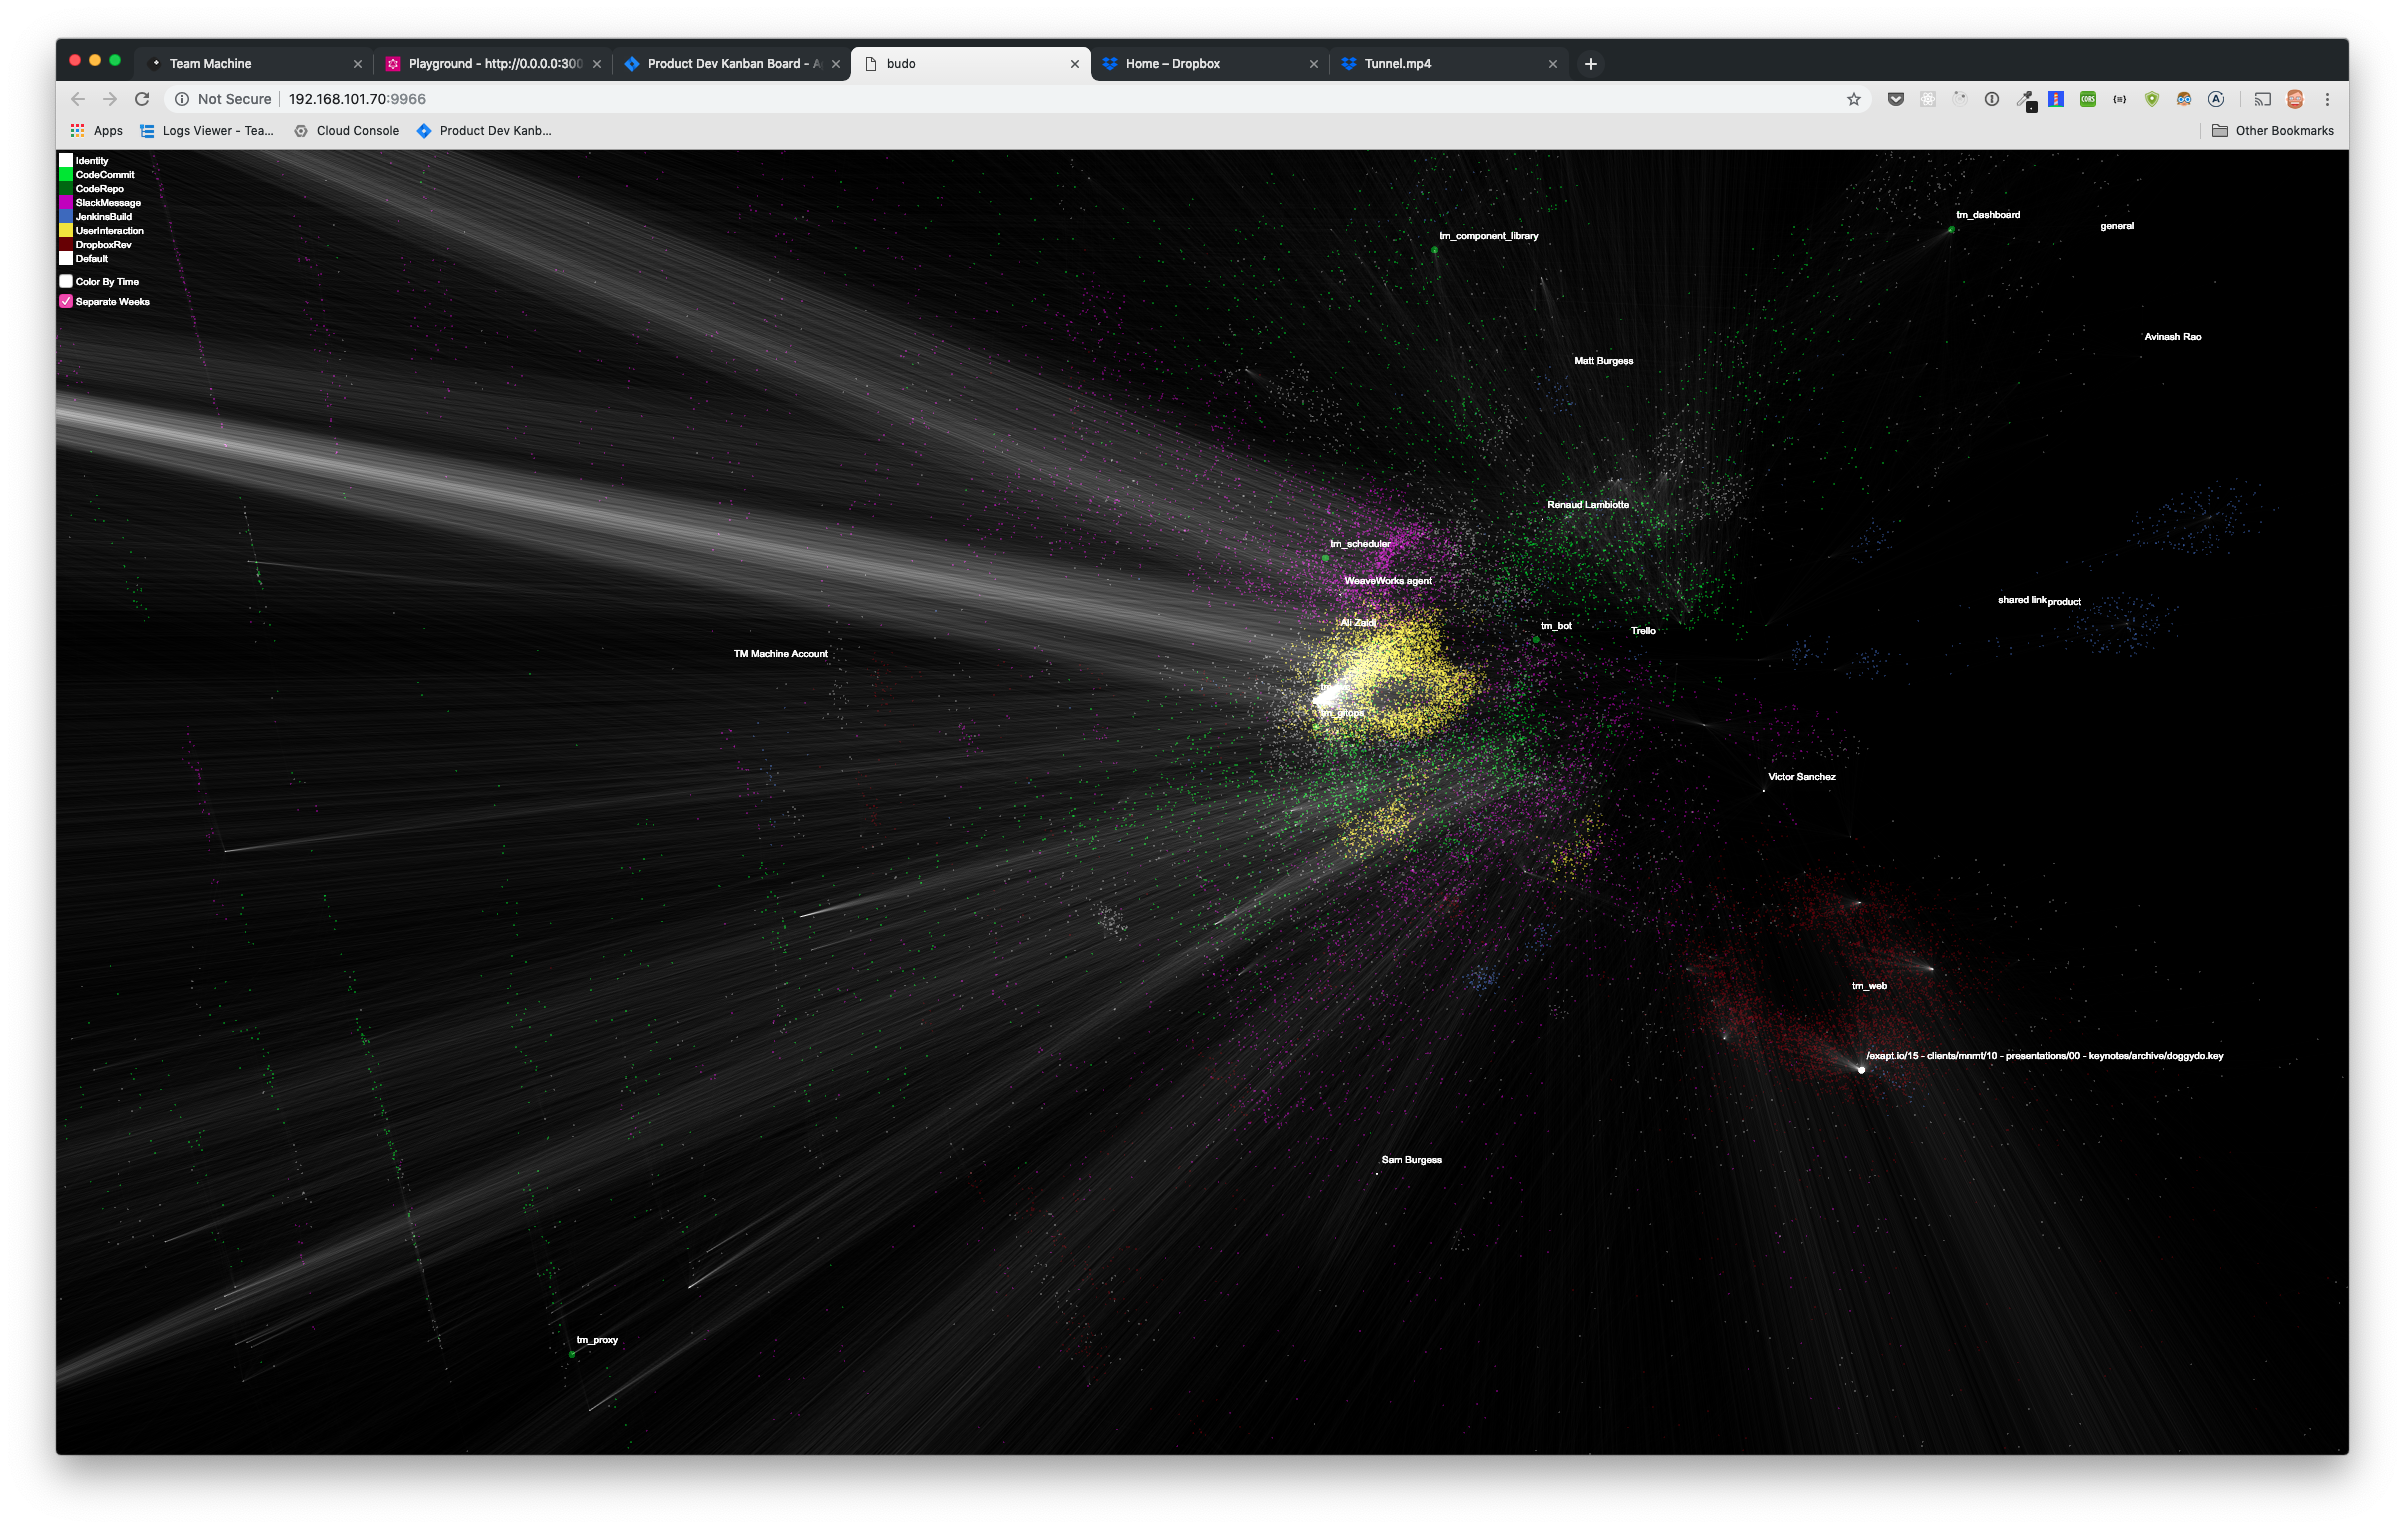
Task: Click the white Identity color swatch
Action: (66, 160)
